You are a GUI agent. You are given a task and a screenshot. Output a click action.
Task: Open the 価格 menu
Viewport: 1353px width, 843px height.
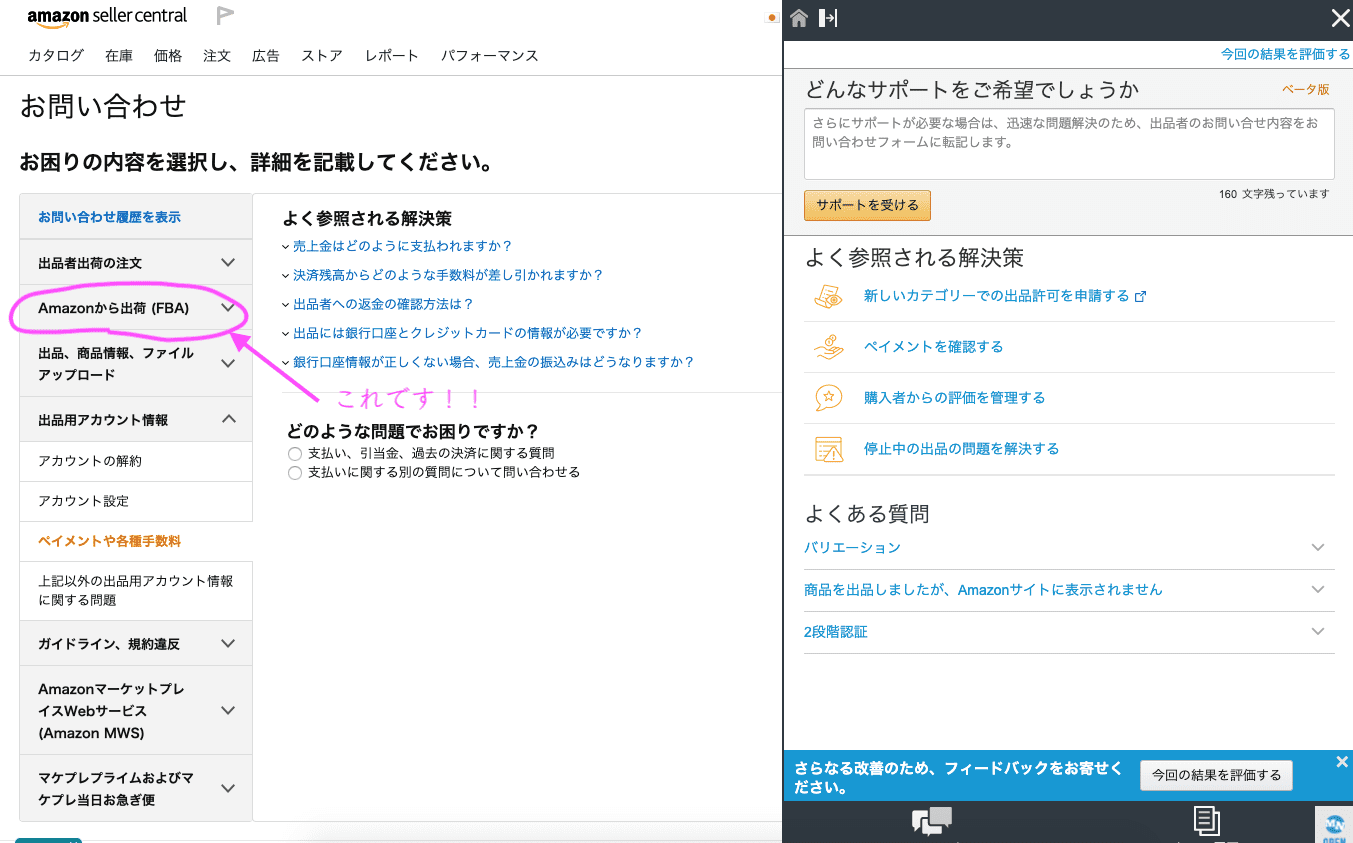click(x=168, y=56)
